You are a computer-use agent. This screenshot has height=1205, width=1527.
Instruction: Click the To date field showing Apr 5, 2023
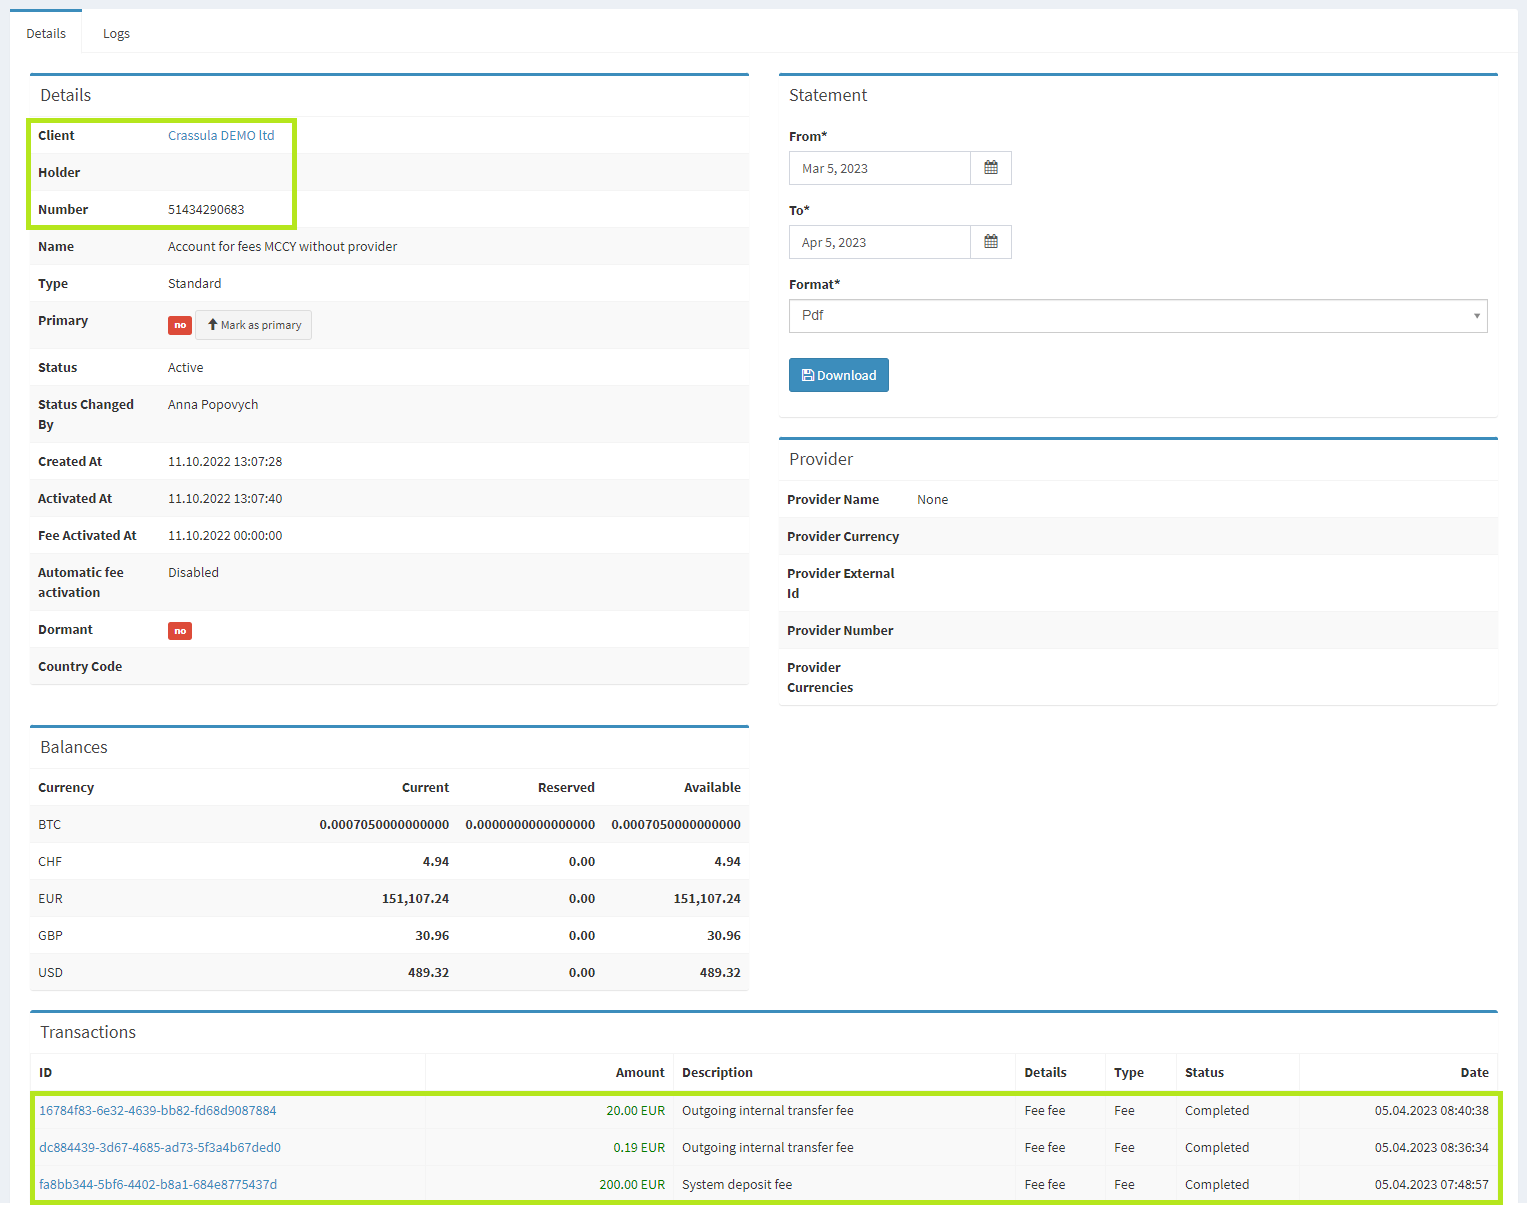coord(879,242)
